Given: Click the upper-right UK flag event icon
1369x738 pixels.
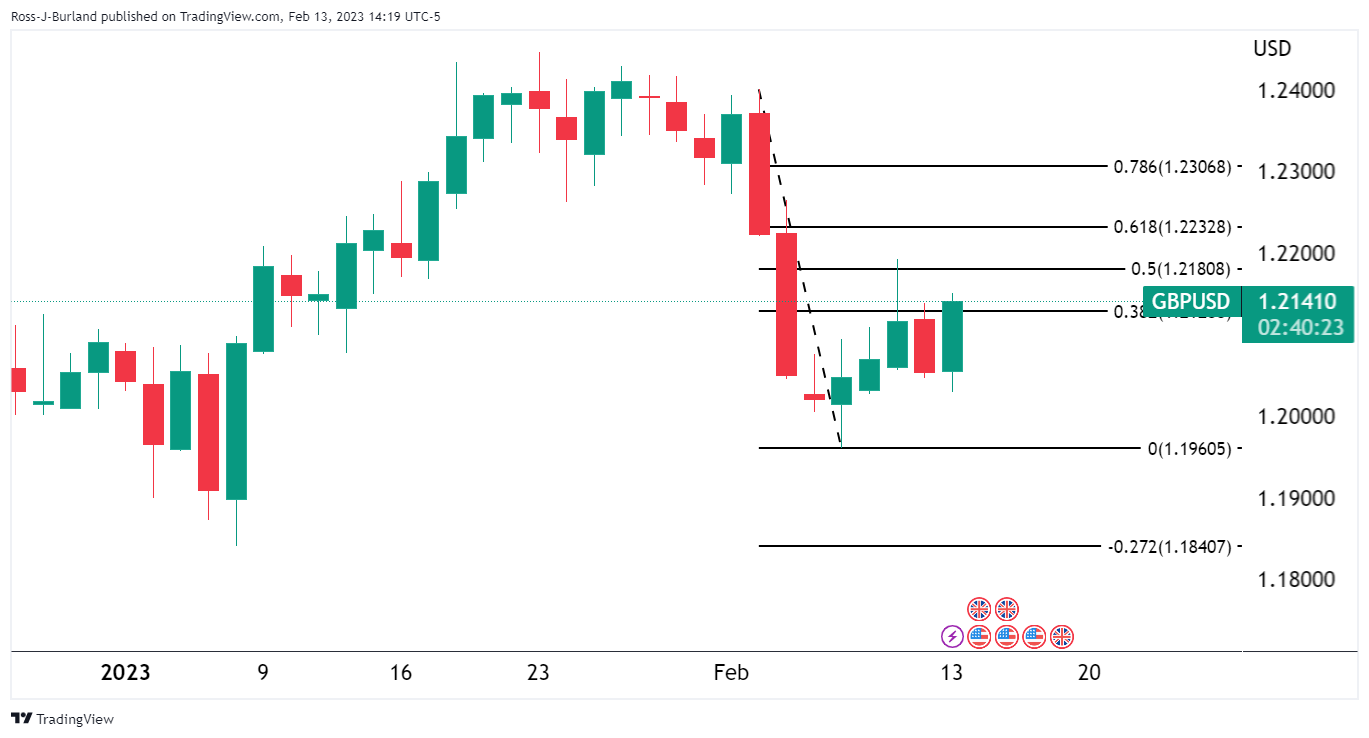Looking at the screenshot, I should [x=1006, y=609].
